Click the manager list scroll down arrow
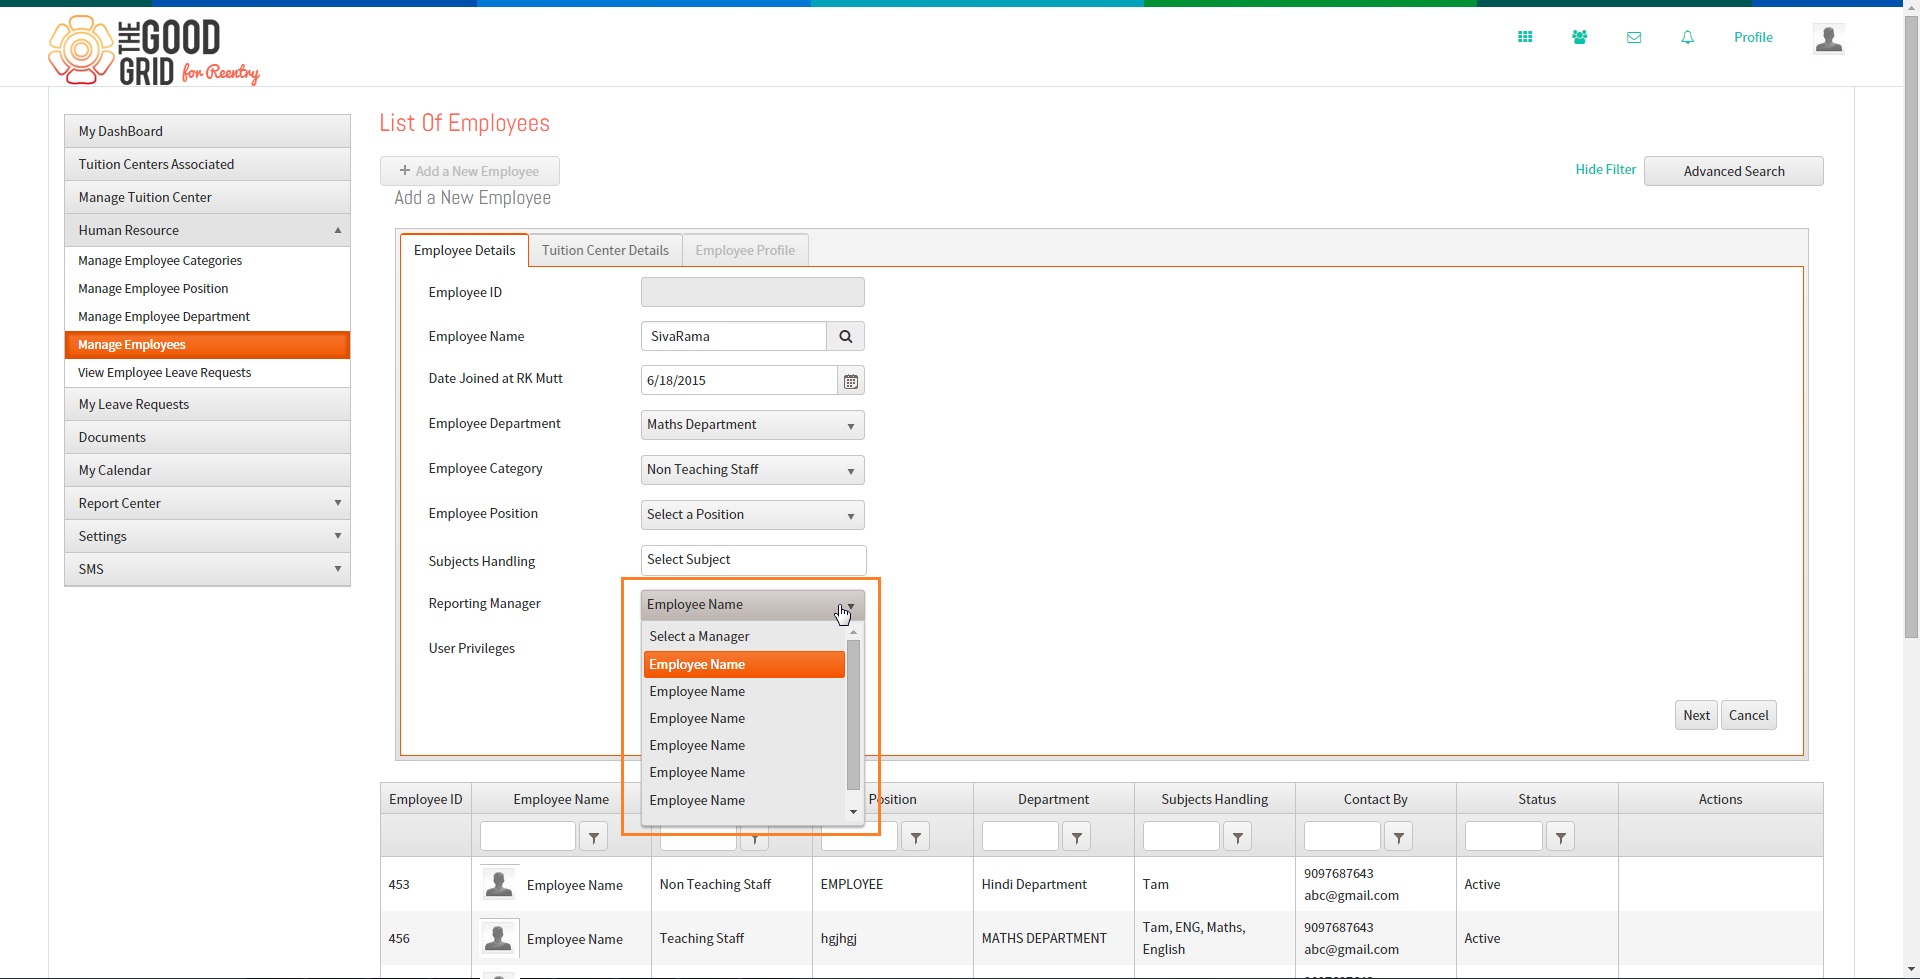Screen dimensions: 1920x979 pos(853,812)
